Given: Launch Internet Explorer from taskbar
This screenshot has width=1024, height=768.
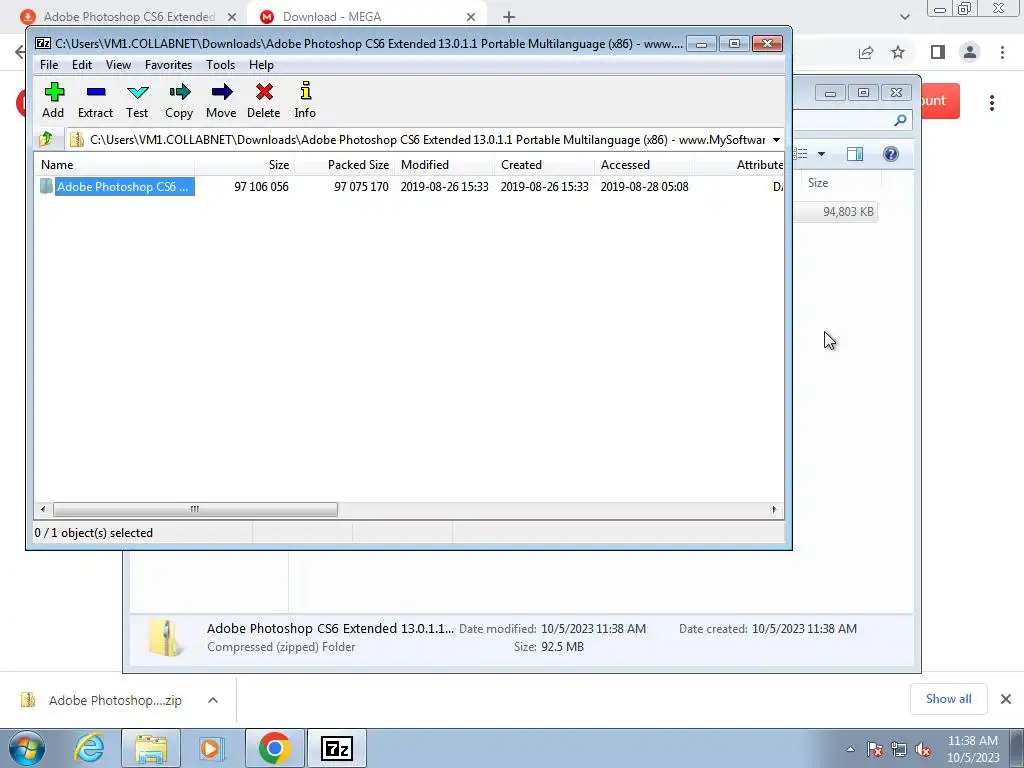Looking at the screenshot, I should [89, 748].
